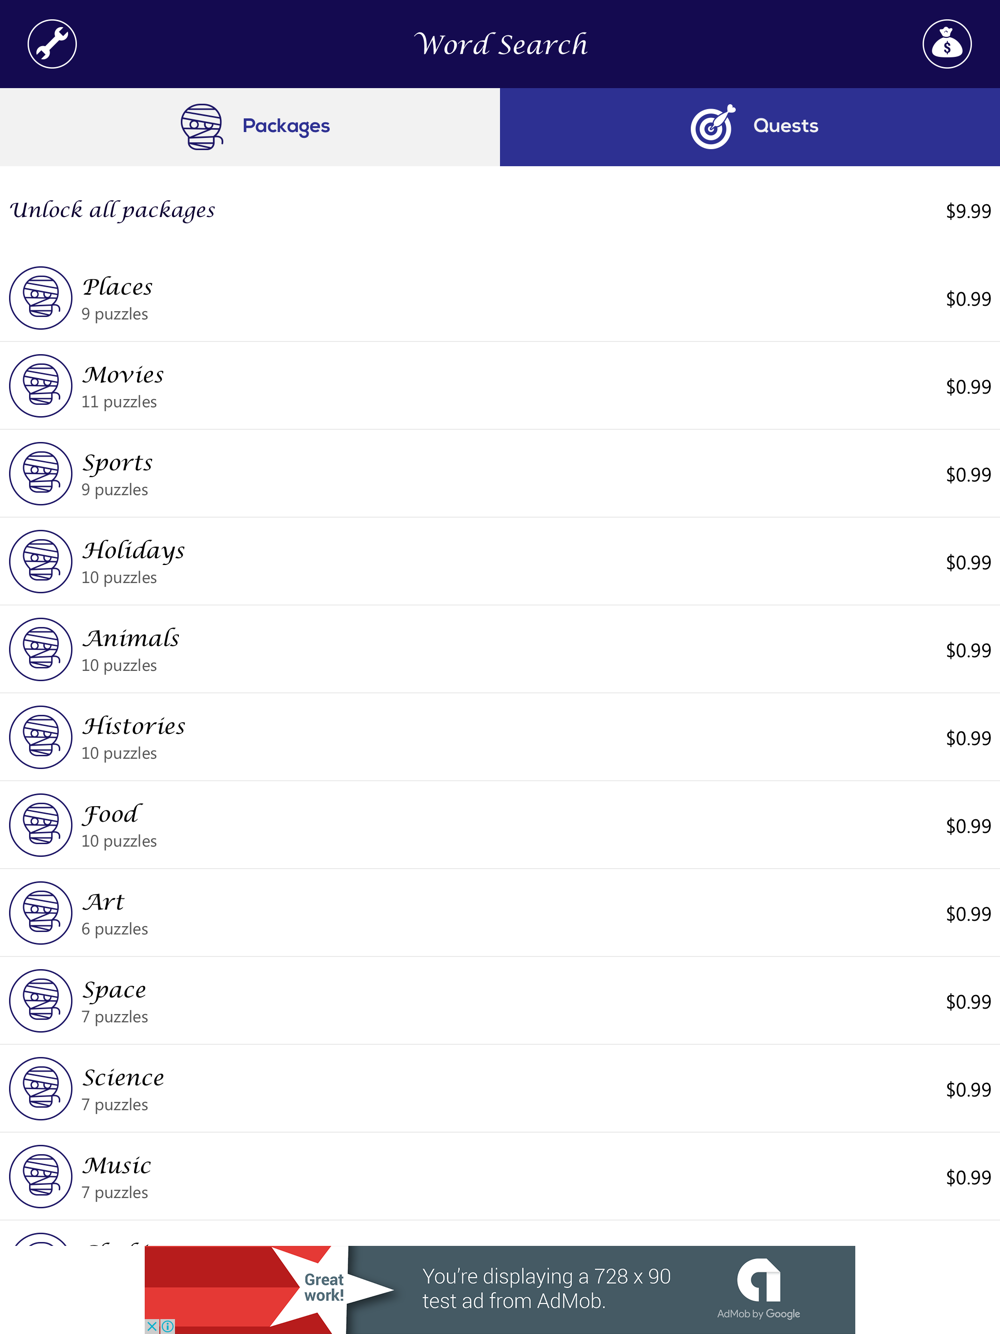Tap the $0.99 price for Art

pos(968,914)
